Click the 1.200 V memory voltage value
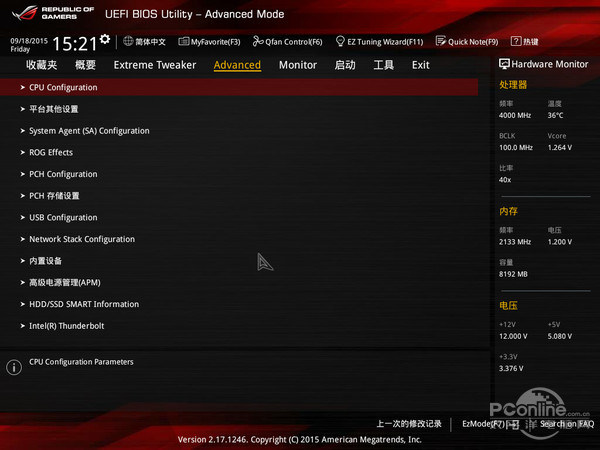600x450 pixels. tap(560, 242)
